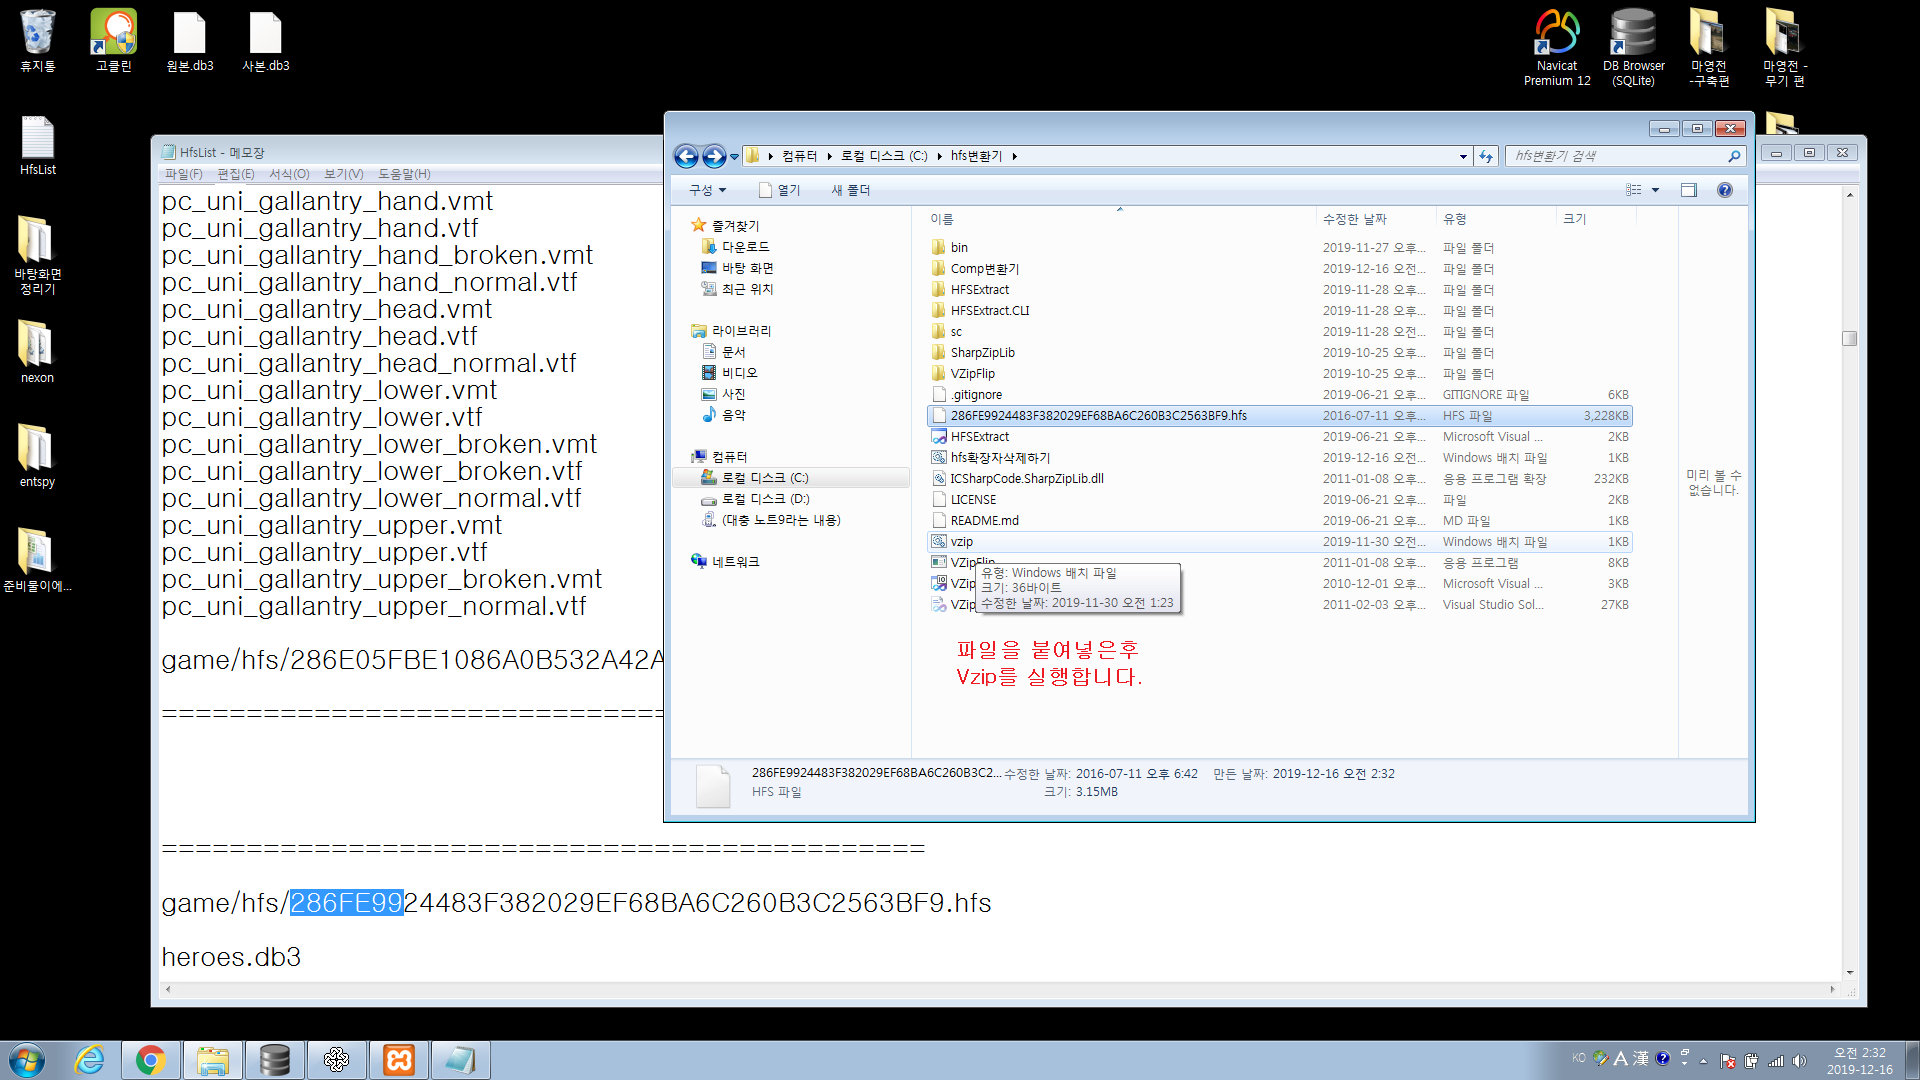Open XAMPP from the taskbar
The height and width of the screenshot is (1080, 1920).
[x=399, y=1060]
